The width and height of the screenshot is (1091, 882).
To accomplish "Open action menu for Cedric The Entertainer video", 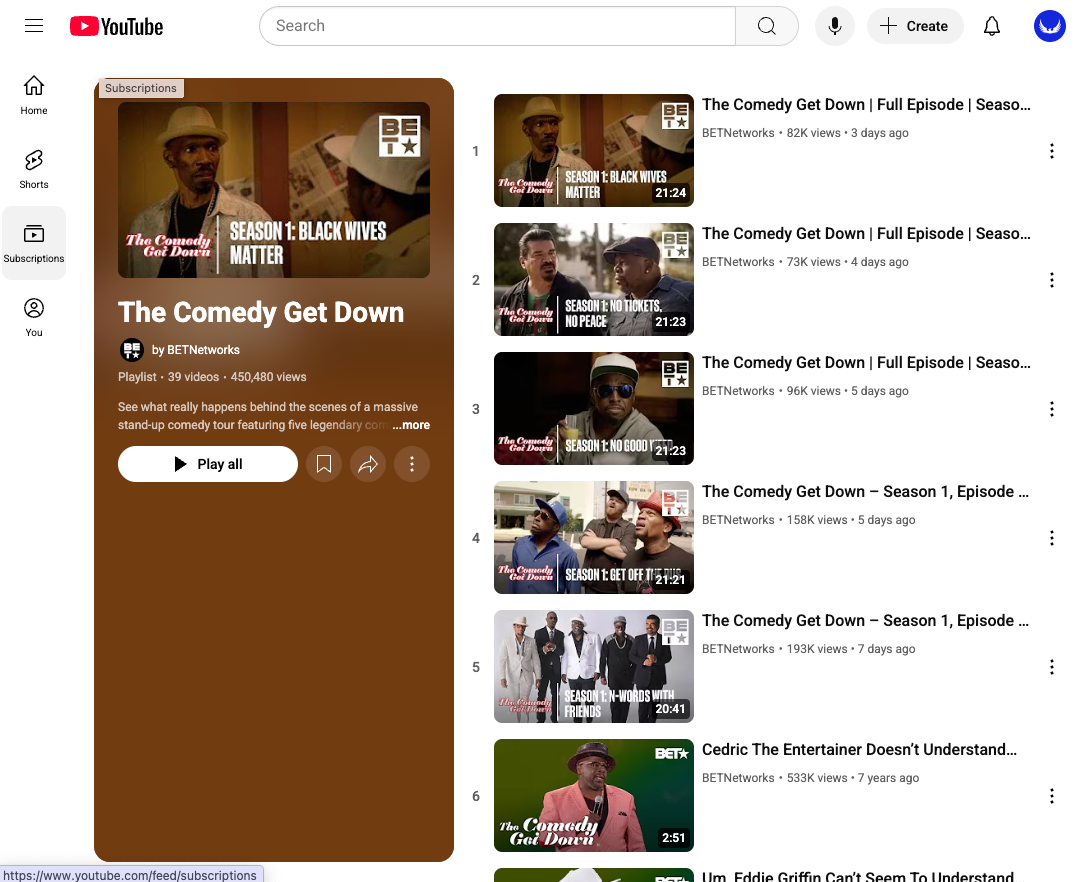I will point(1051,796).
